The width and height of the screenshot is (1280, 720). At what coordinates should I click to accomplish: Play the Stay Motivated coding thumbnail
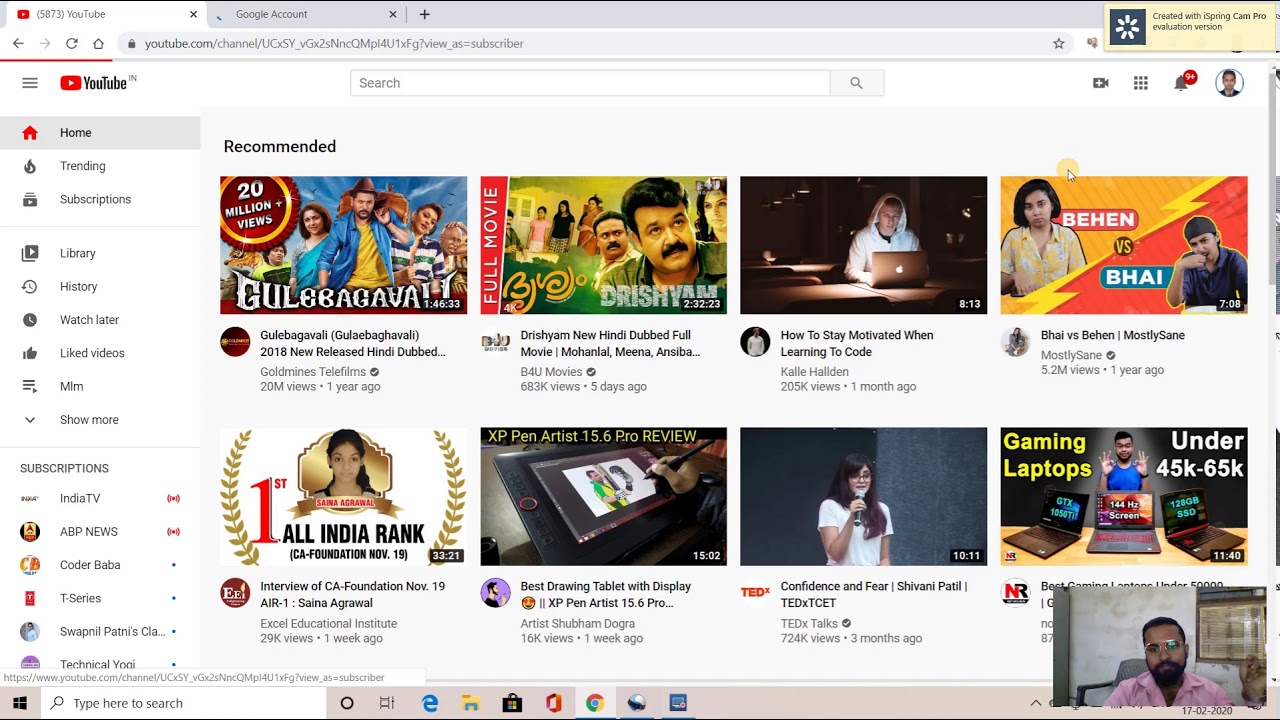point(863,245)
